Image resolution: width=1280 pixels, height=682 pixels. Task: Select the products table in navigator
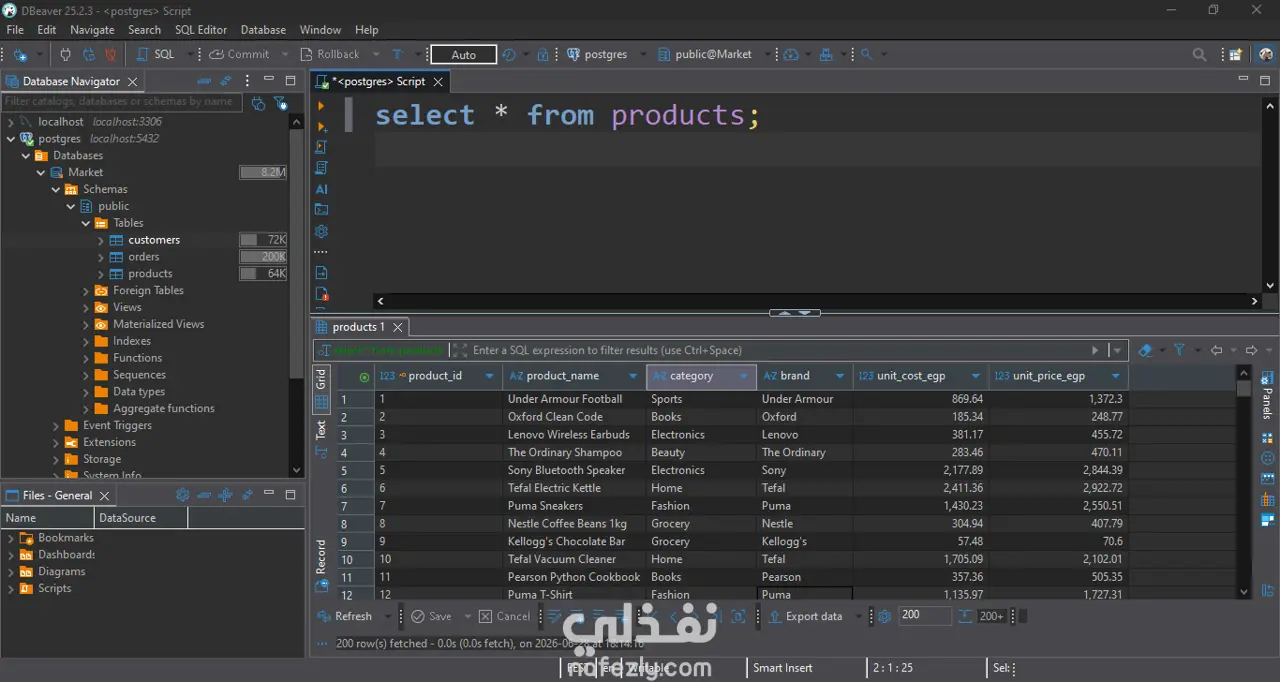pyautogui.click(x=150, y=273)
